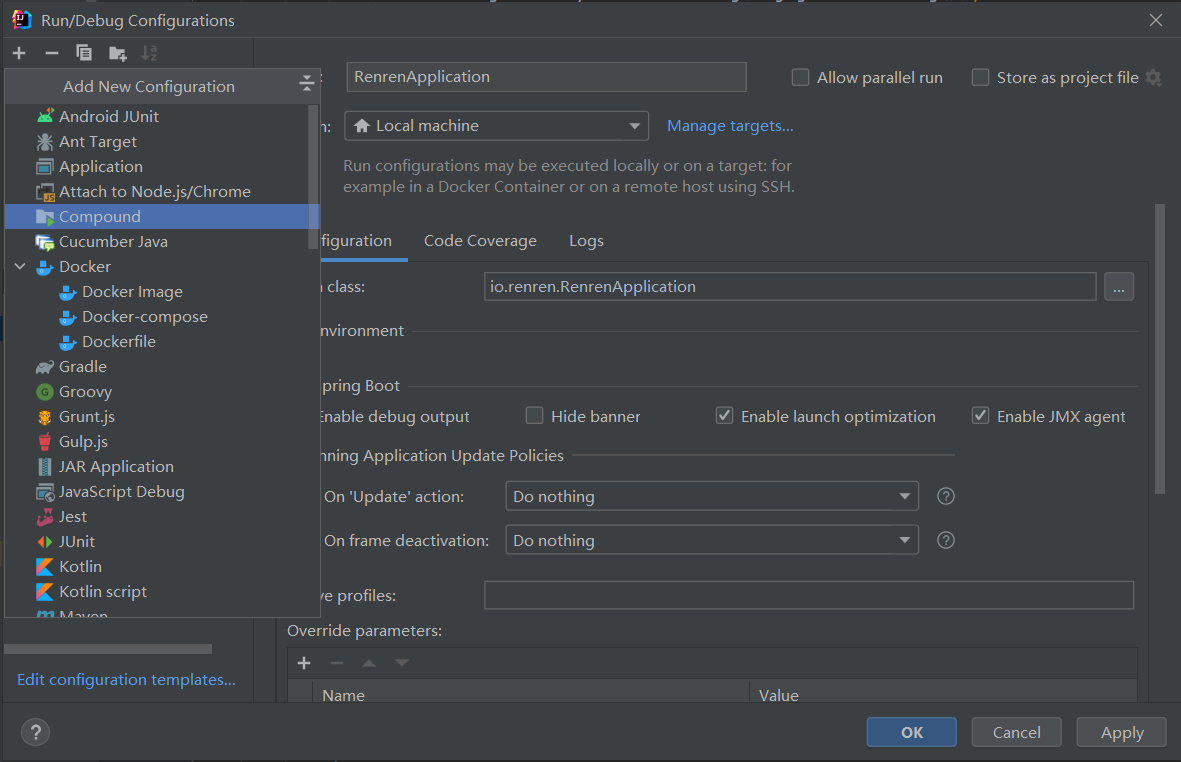1181x762 pixels.
Task: Open help for On frame deactivation
Action: coord(945,540)
